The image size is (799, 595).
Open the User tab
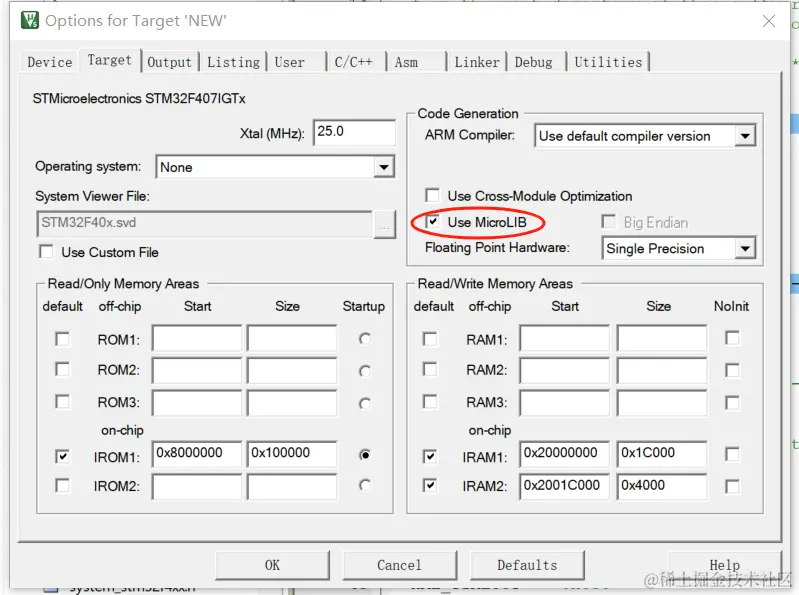[x=297, y=62]
